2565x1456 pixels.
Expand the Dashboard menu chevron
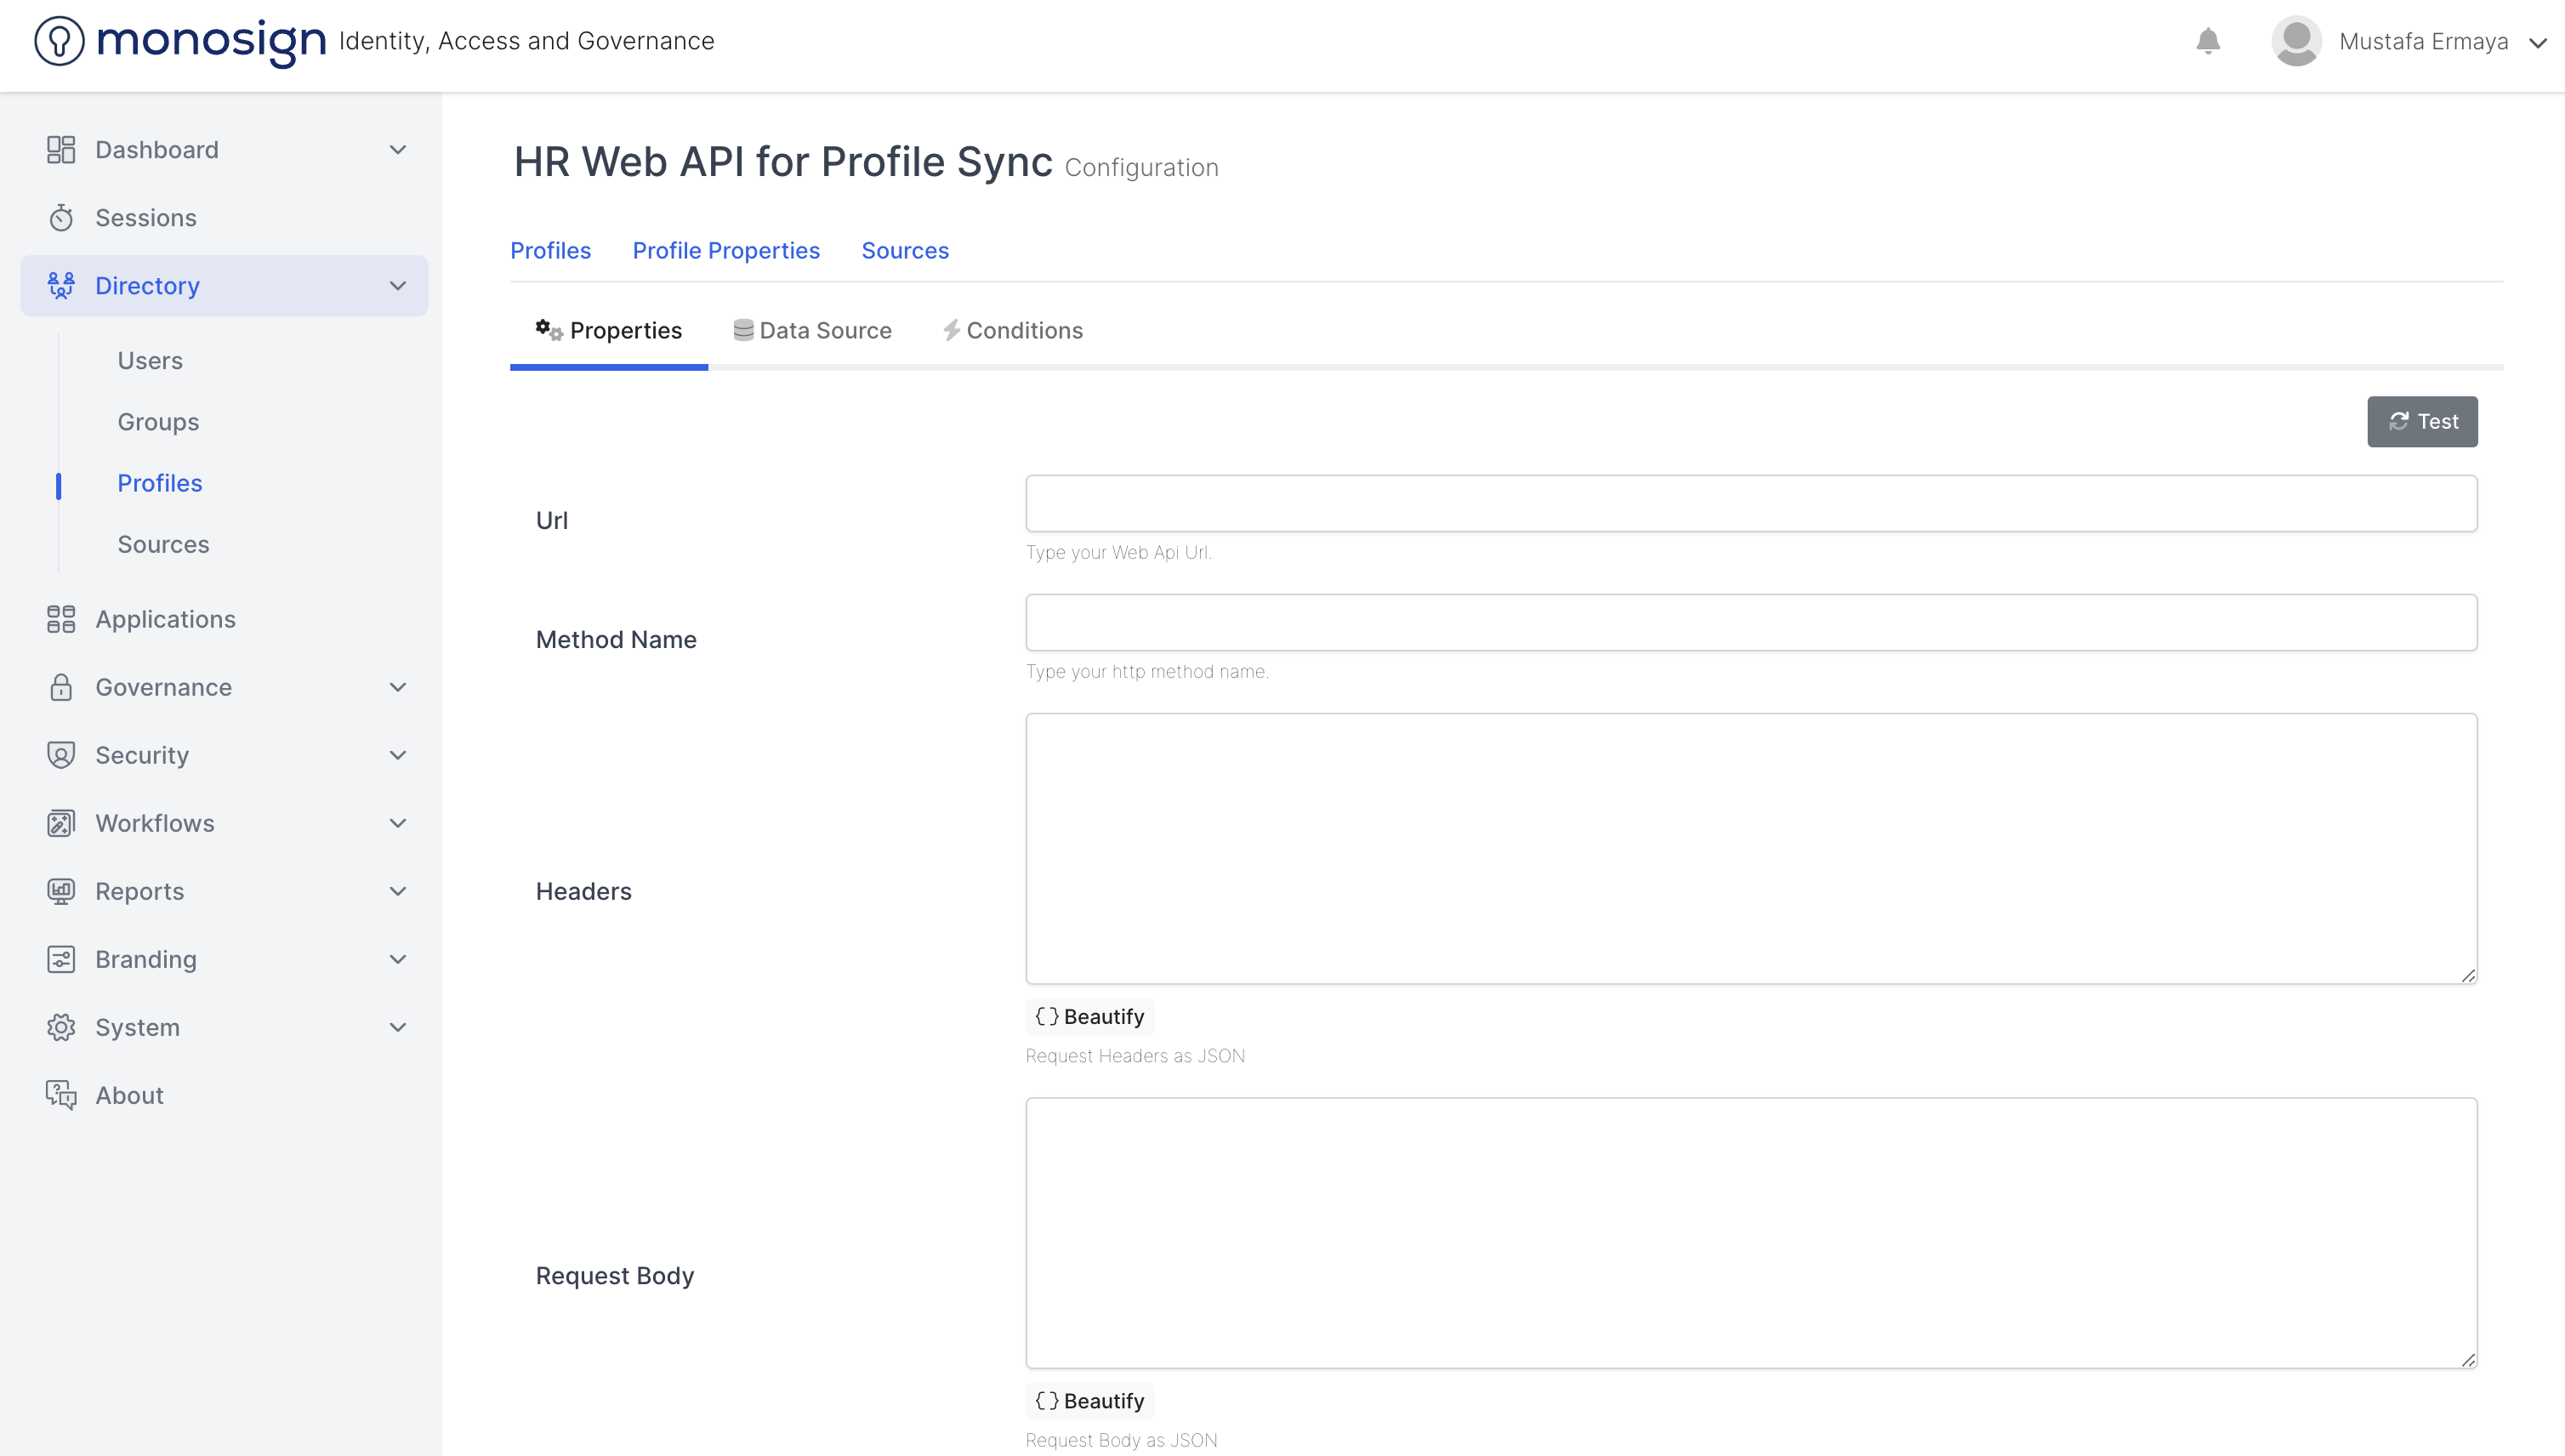point(398,150)
